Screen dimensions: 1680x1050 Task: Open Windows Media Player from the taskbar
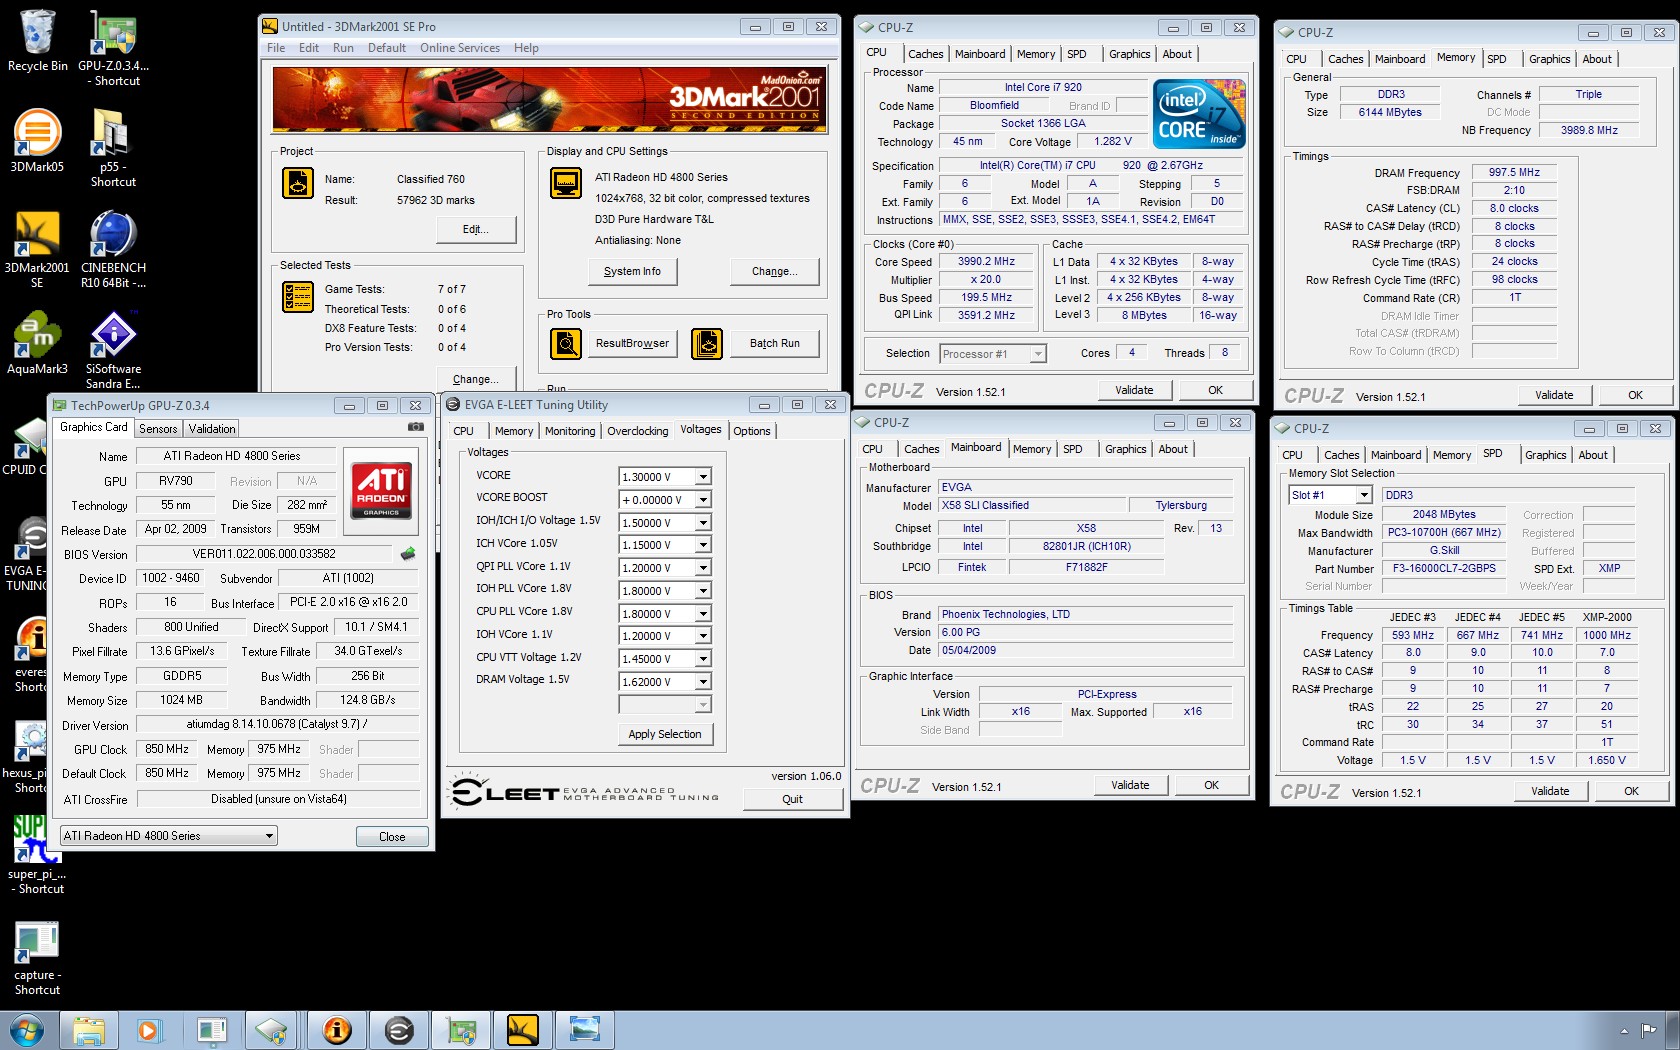click(x=148, y=1030)
